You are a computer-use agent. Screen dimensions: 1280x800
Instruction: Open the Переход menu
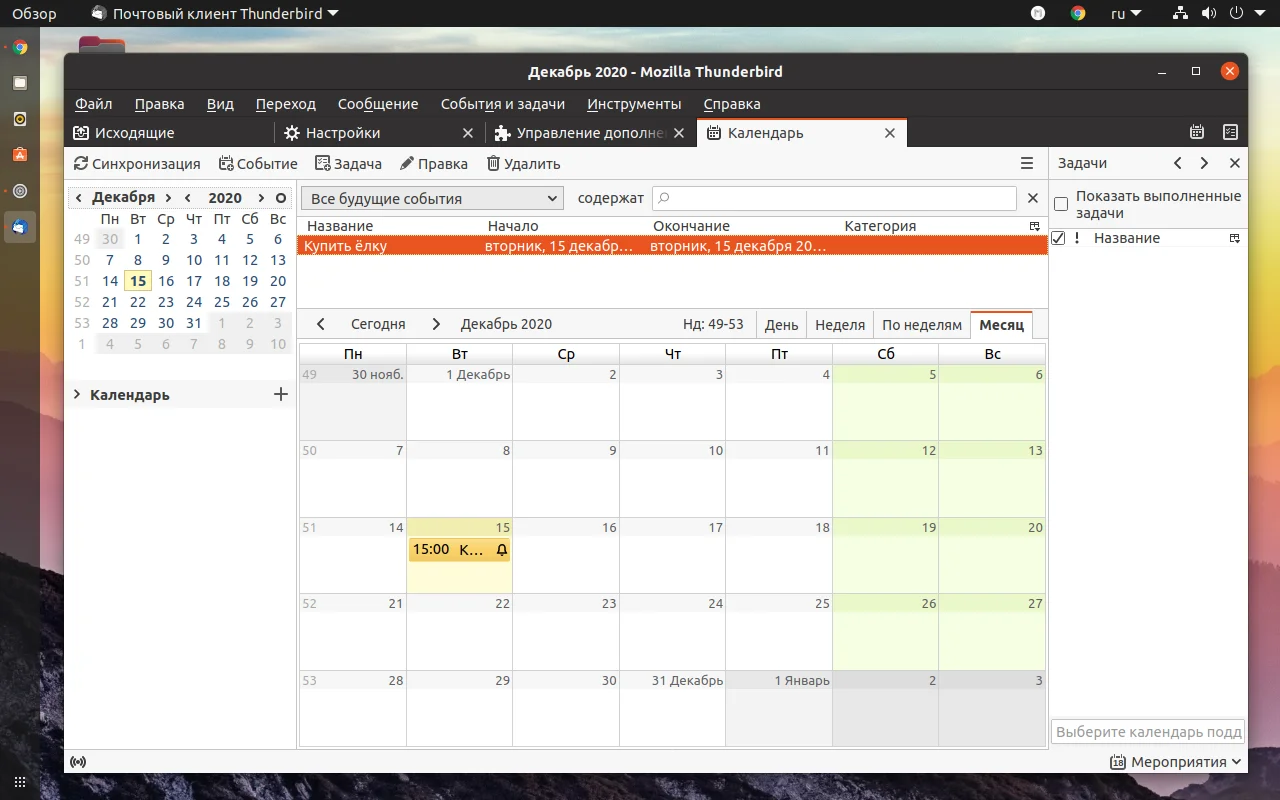[286, 104]
